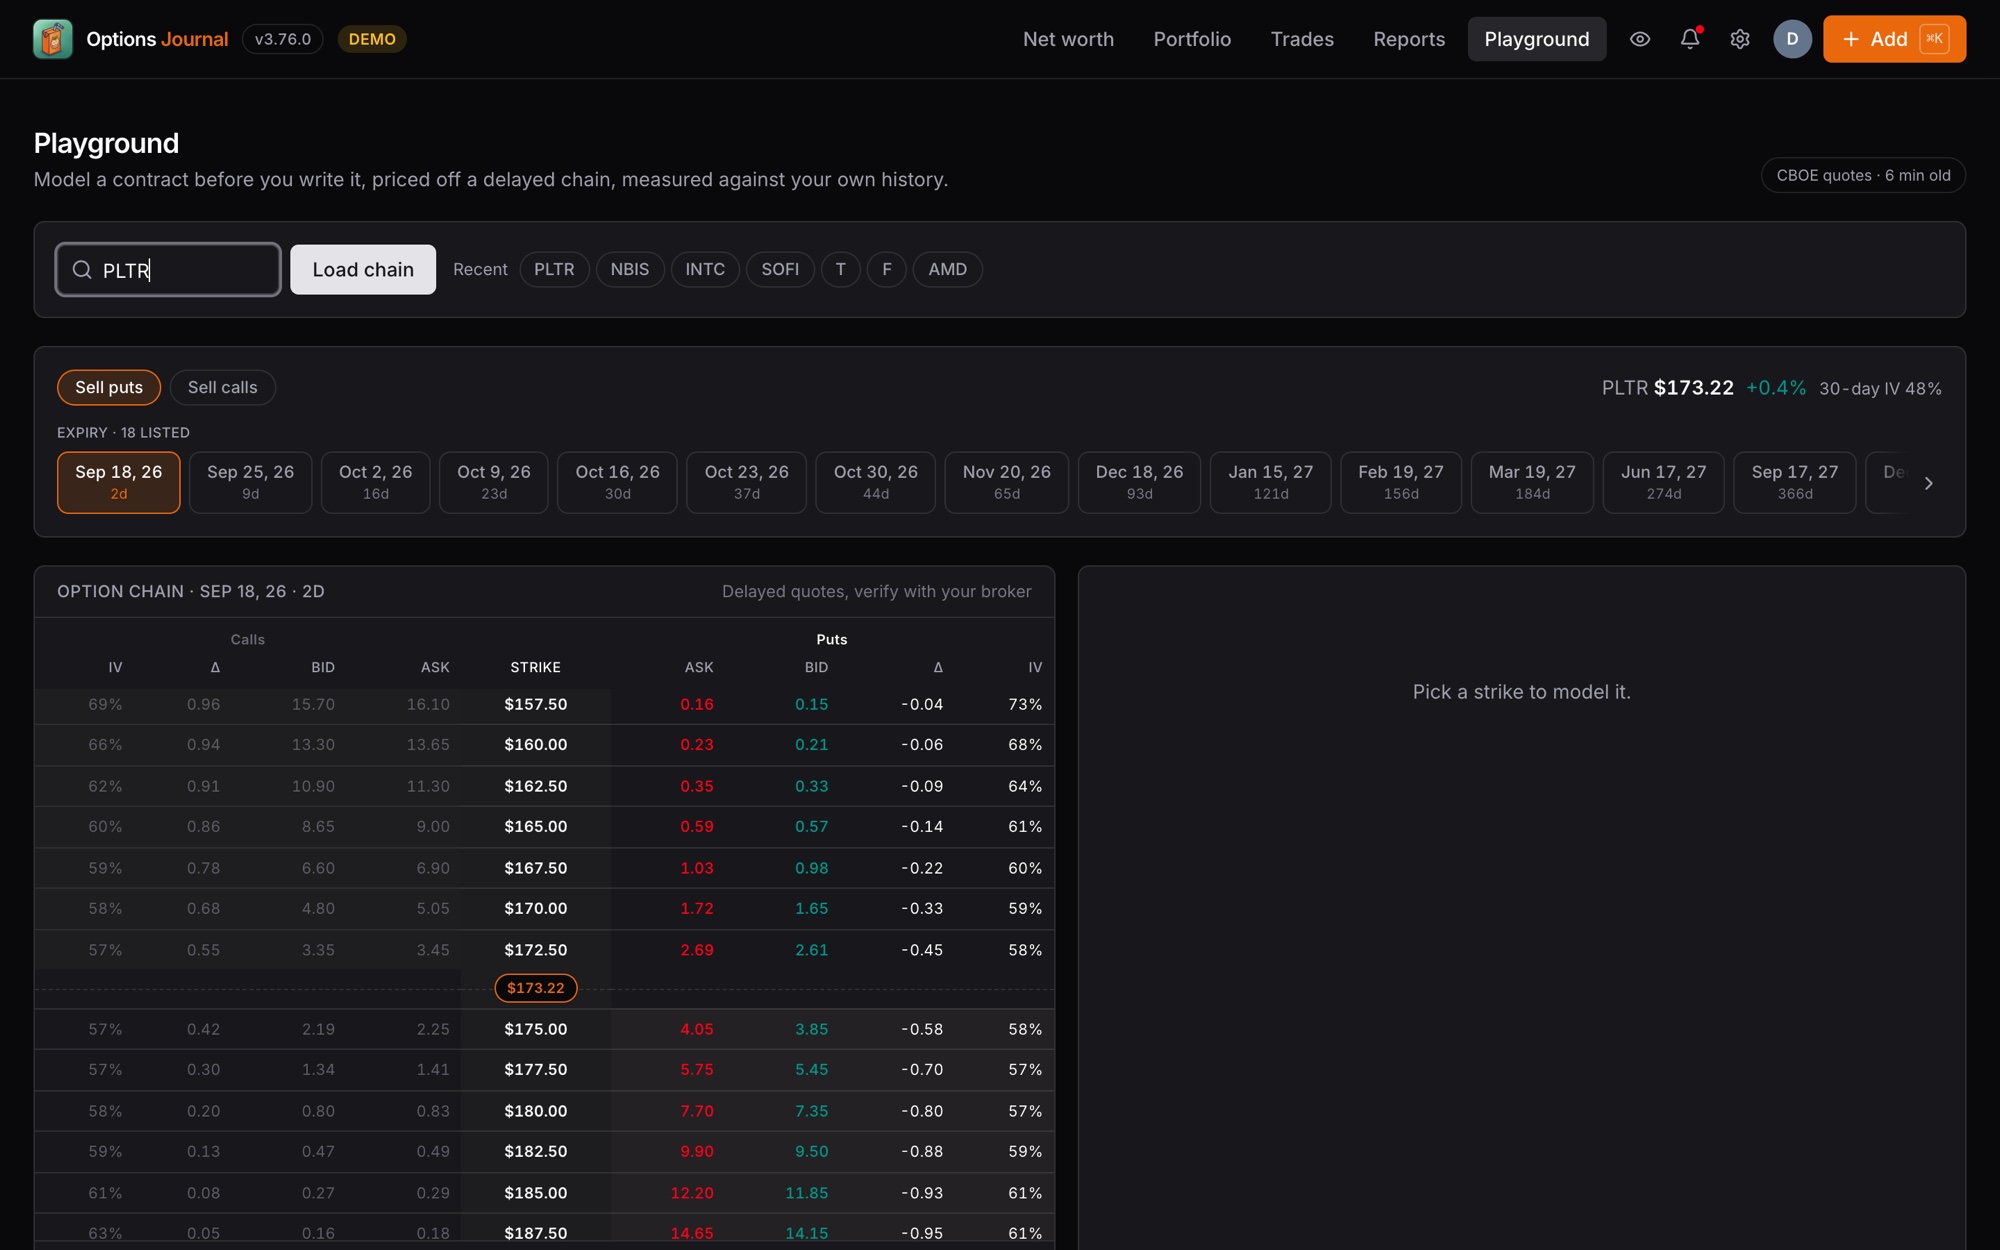Choose recent ticker PLTR chip
Viewport: 2000px width, 1250px height.
coord(554,270)
